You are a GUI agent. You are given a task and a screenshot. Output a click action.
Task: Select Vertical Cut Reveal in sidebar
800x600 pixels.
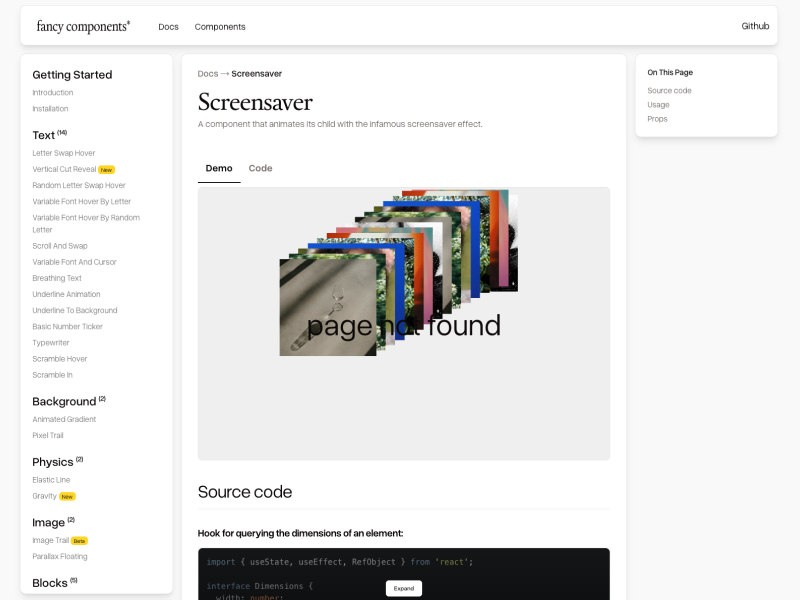point(64,169)
